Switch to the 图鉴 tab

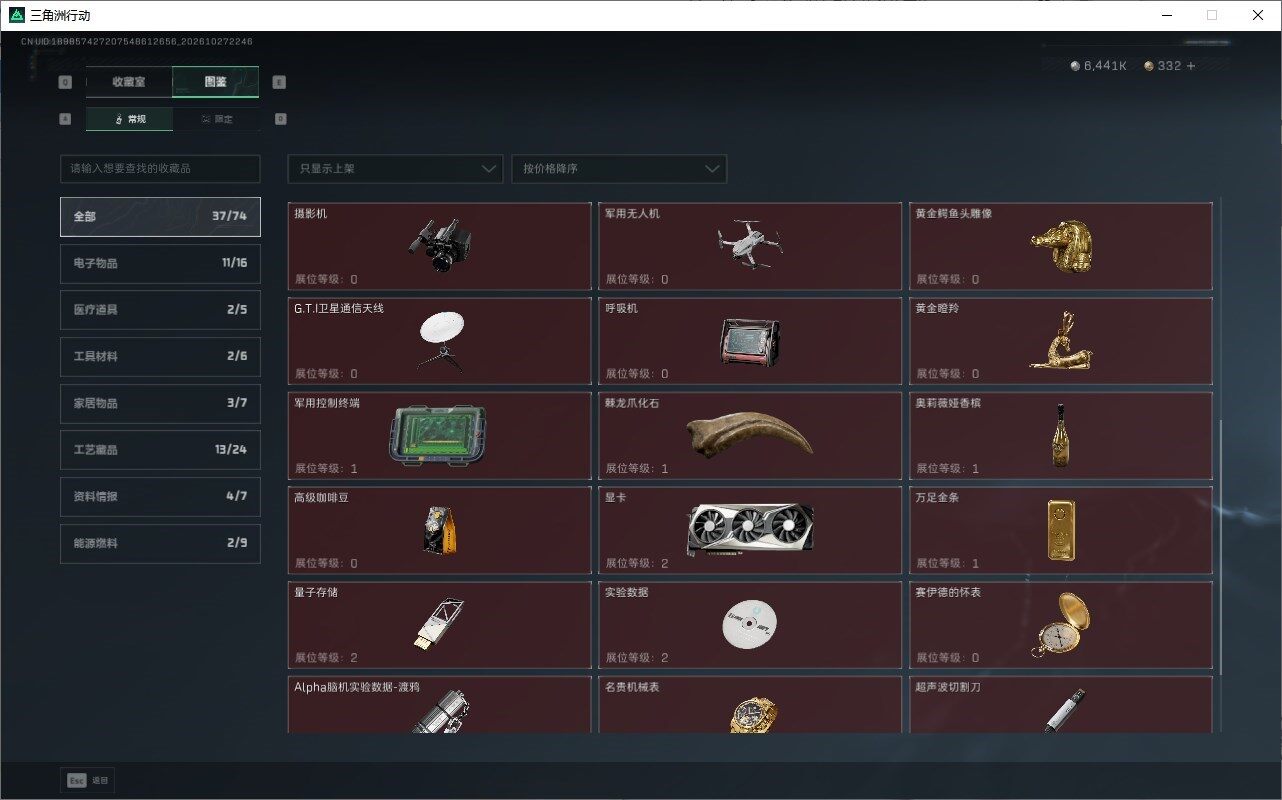pos(216,82)
